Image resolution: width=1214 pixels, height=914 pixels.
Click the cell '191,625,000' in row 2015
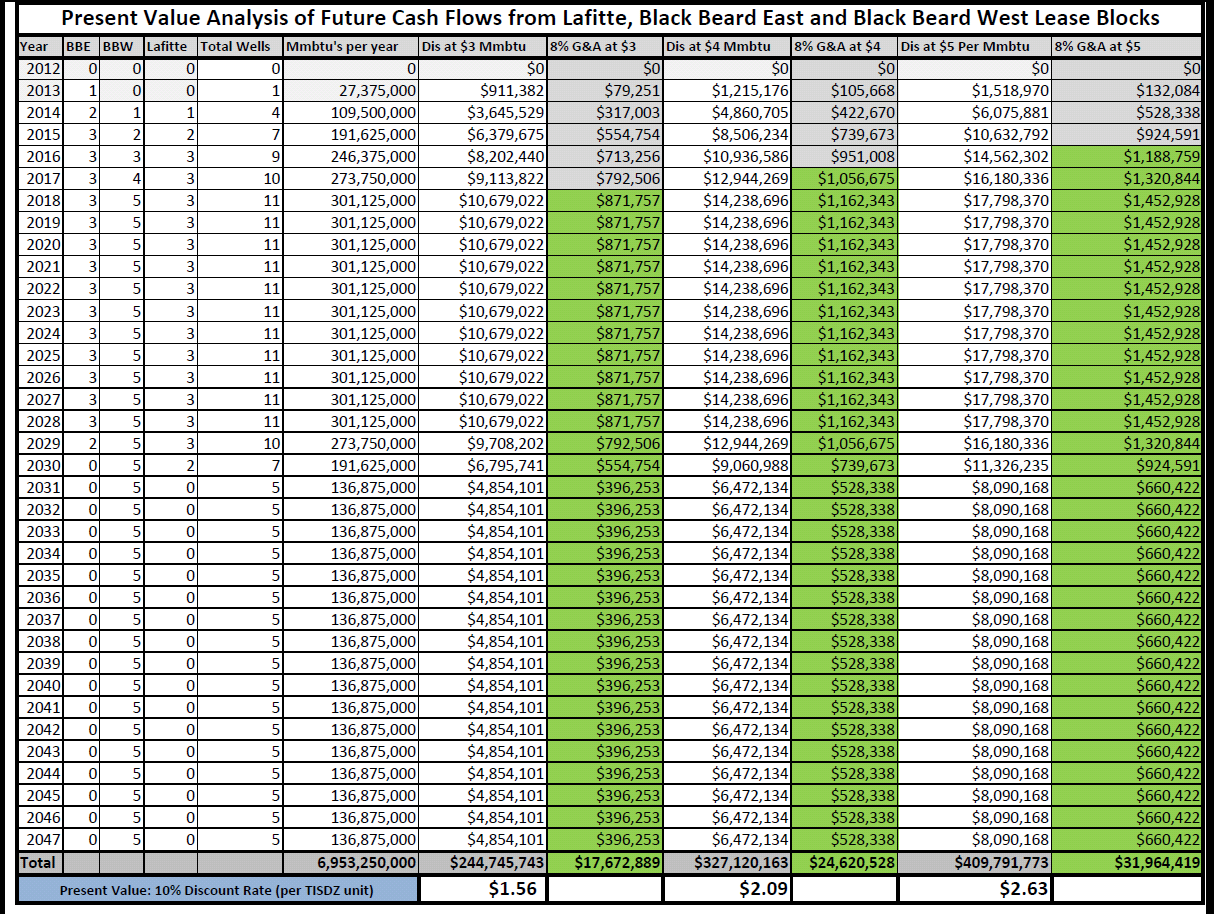coord(351,135)
